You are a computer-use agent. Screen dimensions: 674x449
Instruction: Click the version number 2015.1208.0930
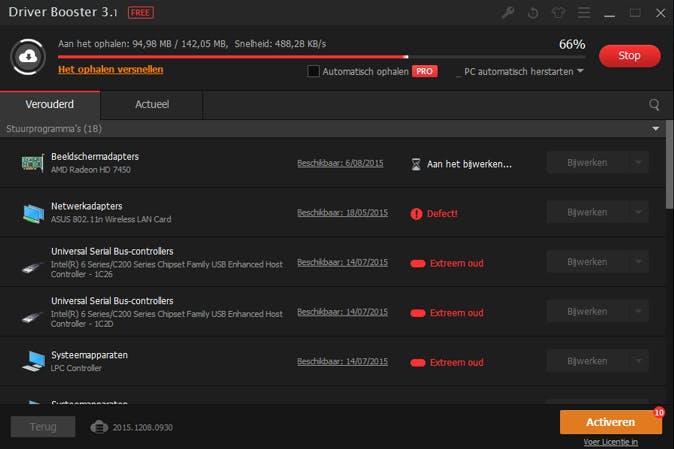143,428
